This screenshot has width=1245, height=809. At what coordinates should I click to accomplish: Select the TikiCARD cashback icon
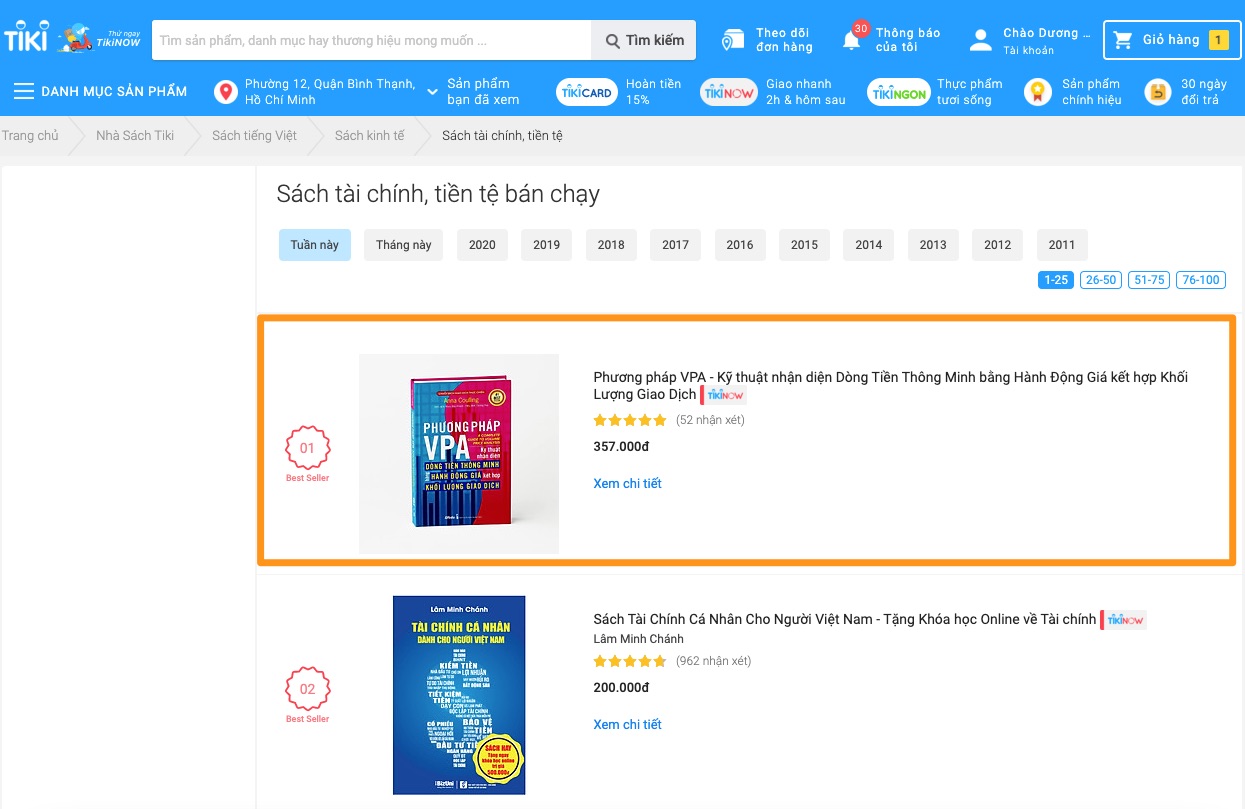586,91
